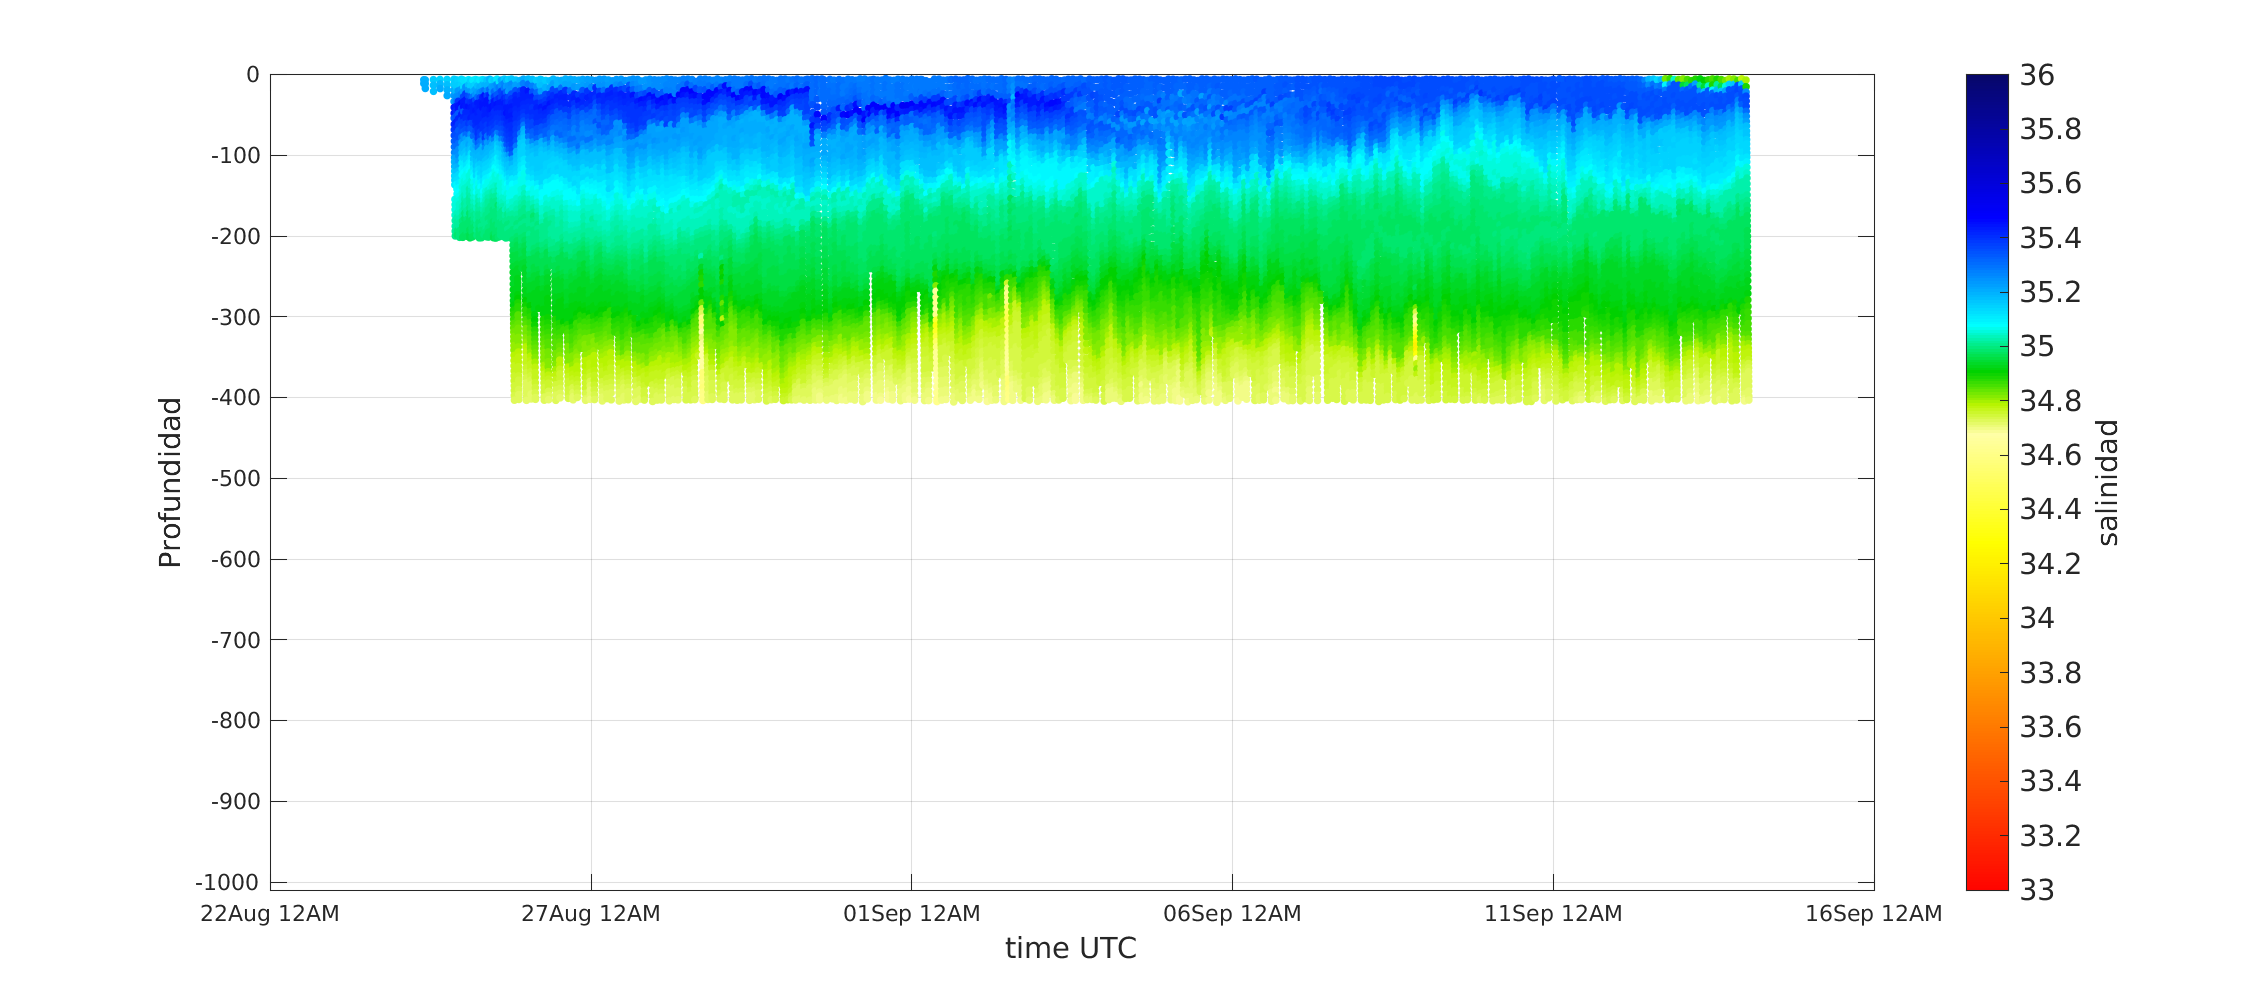Click the '34.6' colorbar tick label
The width and height of the screenshot is (2250, 1000).
2050,455
